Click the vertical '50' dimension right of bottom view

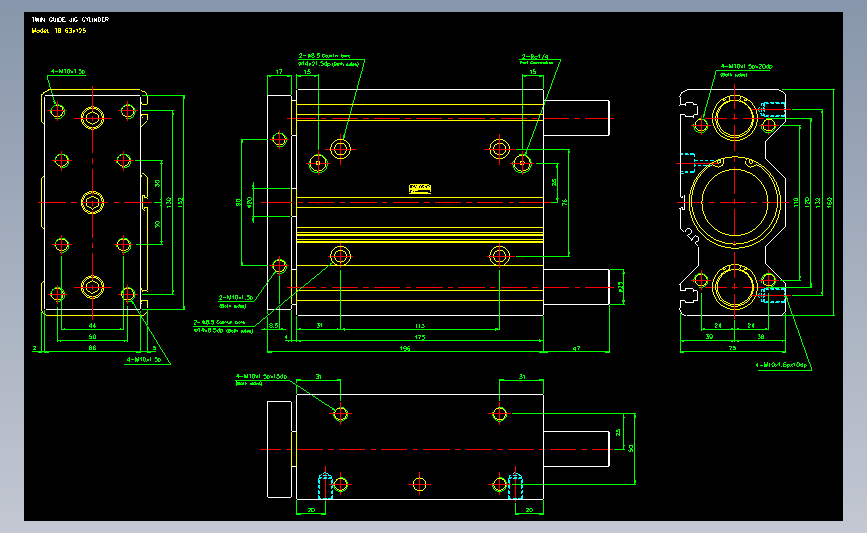tap(631, 448)
